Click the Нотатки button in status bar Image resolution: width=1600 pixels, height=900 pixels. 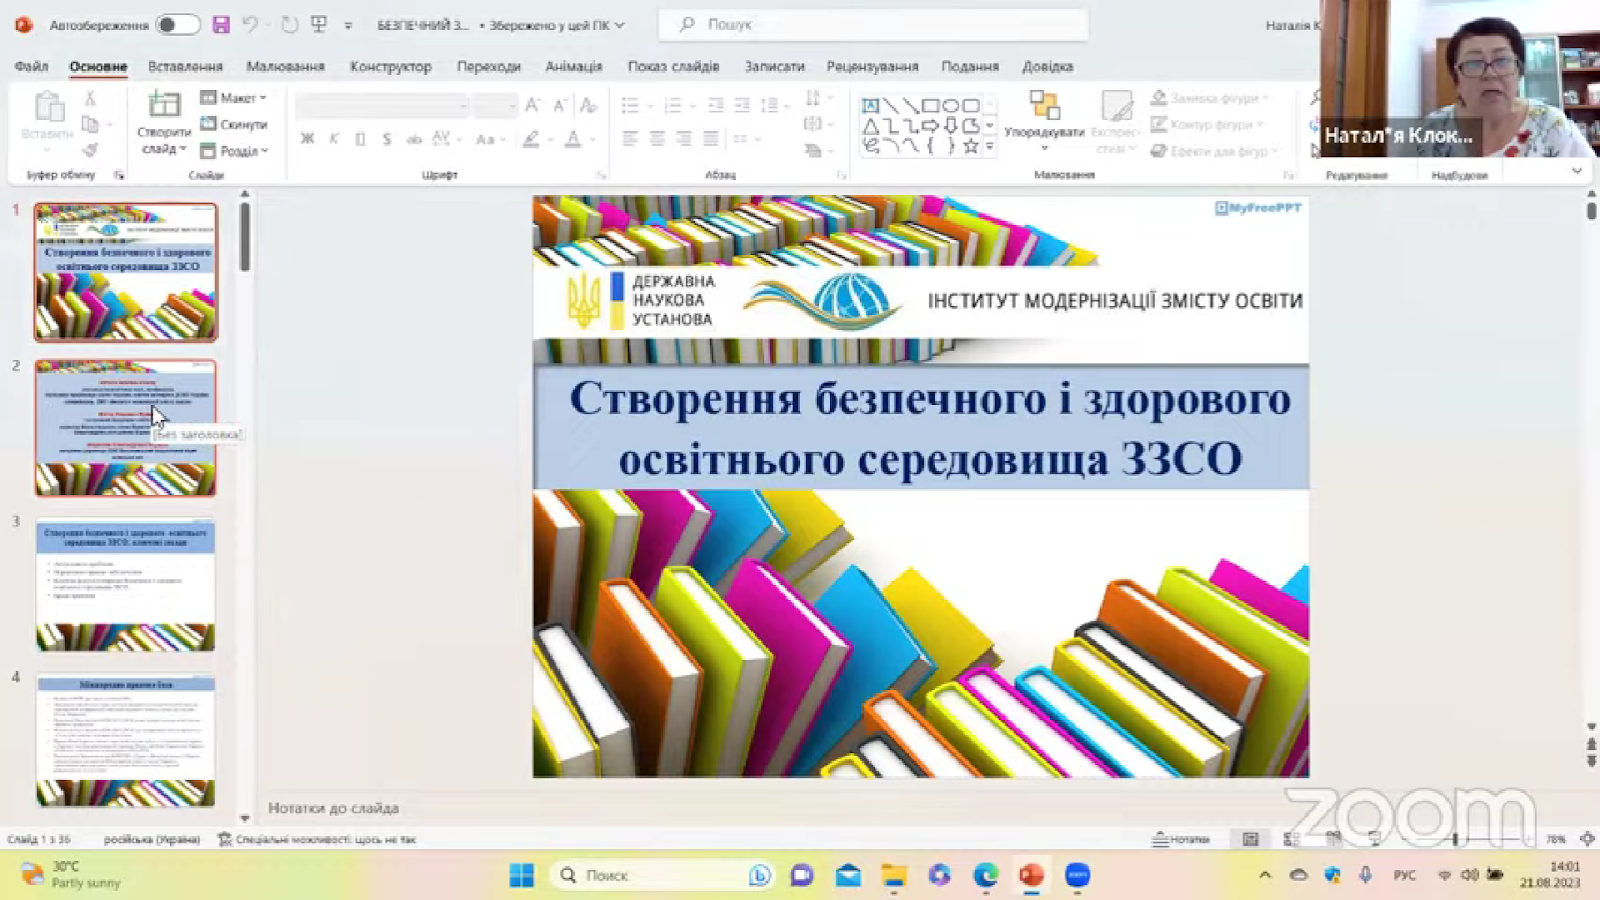pyautogui.click(x=1181, y=839)
